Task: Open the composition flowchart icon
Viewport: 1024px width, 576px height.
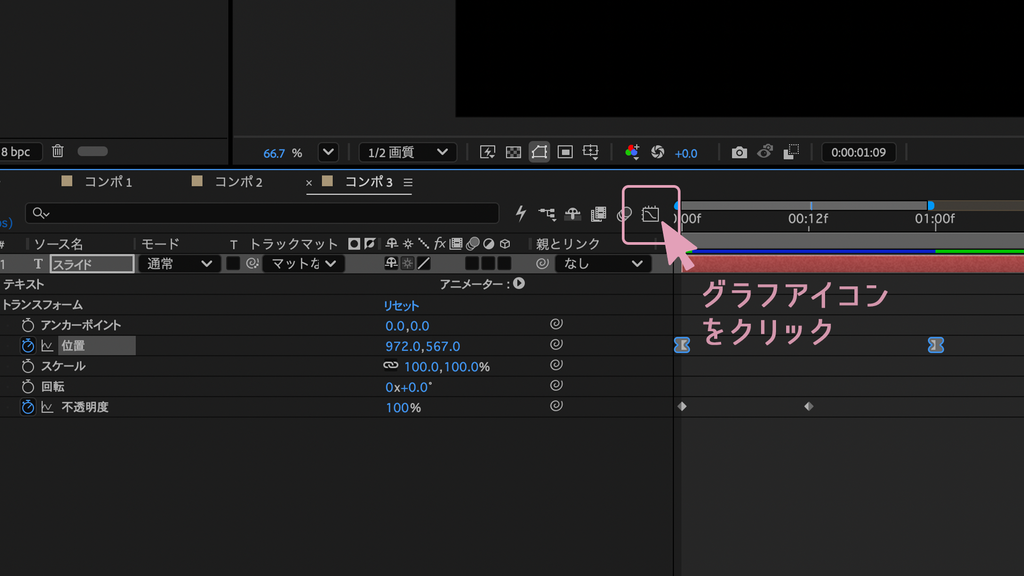Action: tap(547, 214)
